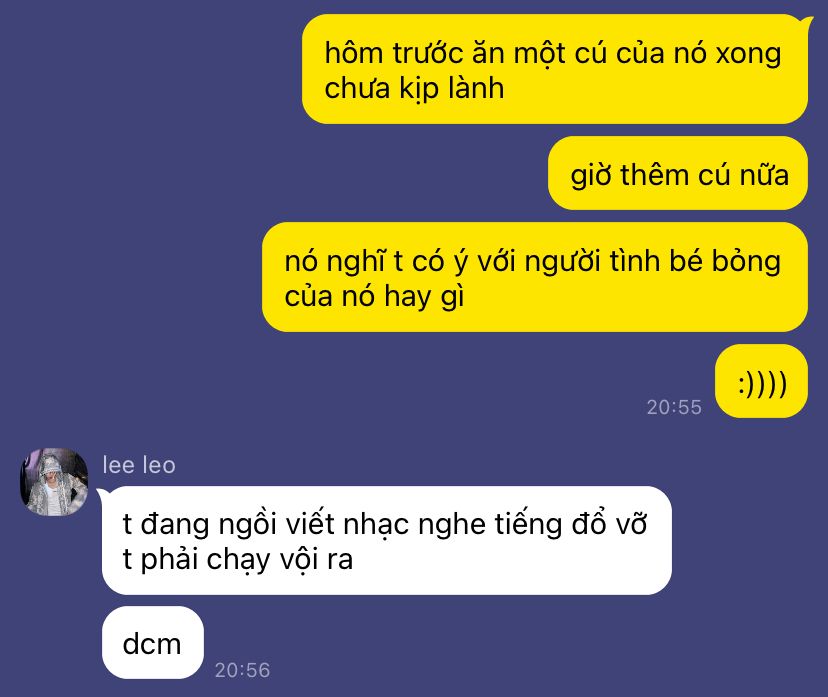Click the text line 't phải chạy vội ra'
This screenshot has width=828, height=697.
tap(238, 559)
